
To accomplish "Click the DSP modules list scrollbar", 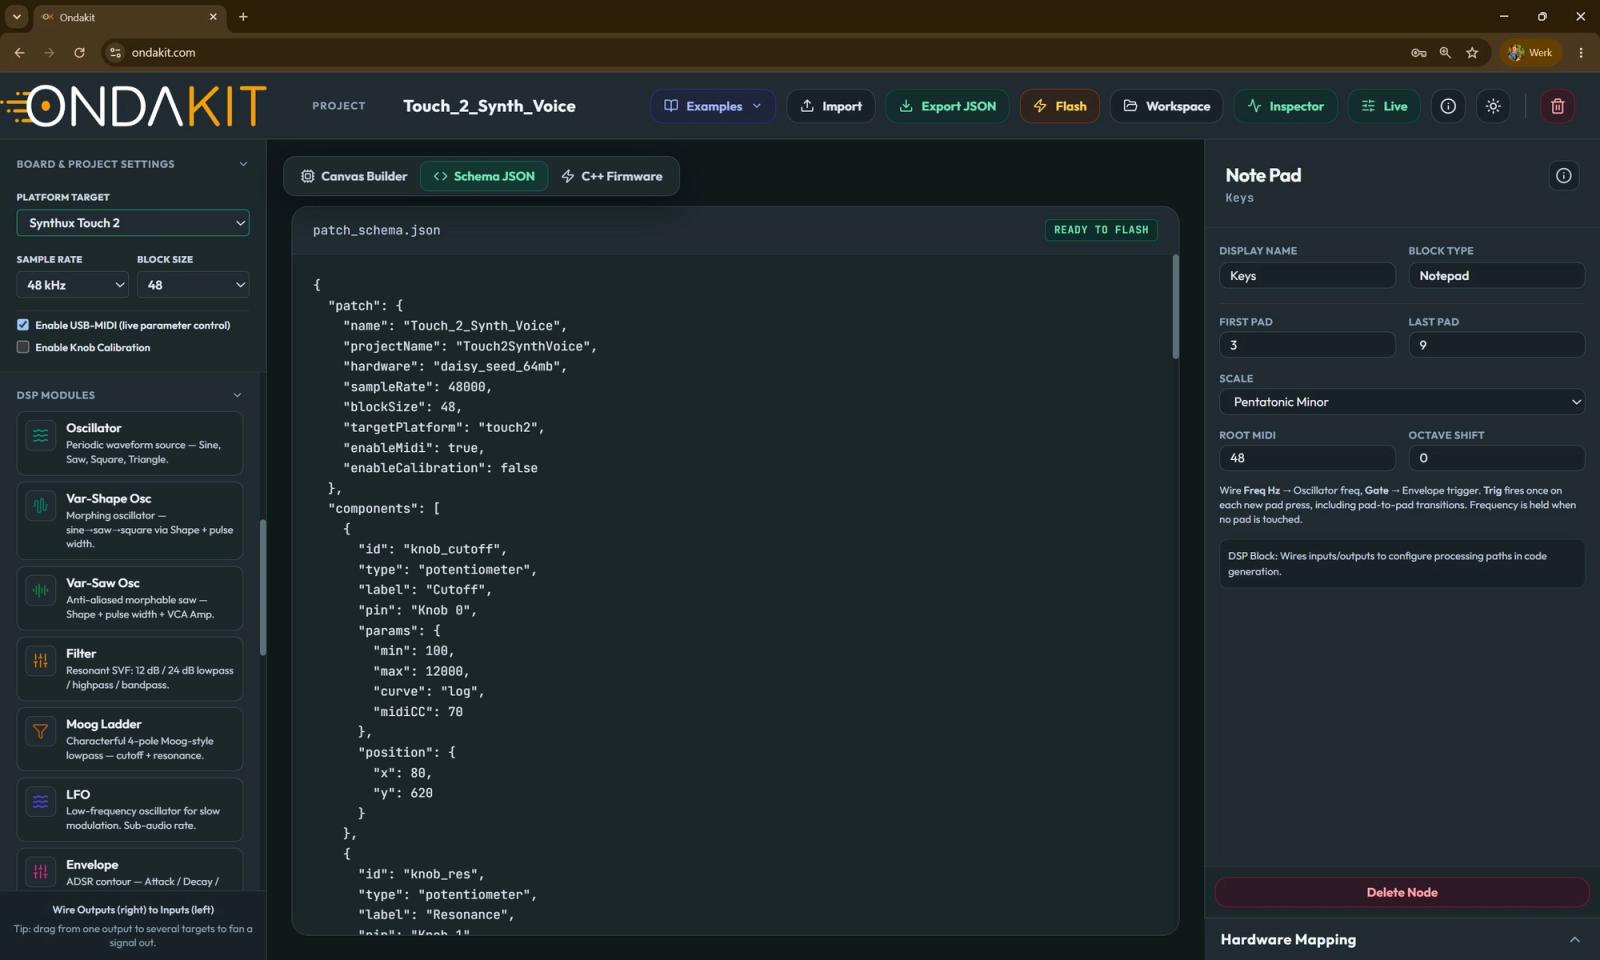I will click(263, 588).
